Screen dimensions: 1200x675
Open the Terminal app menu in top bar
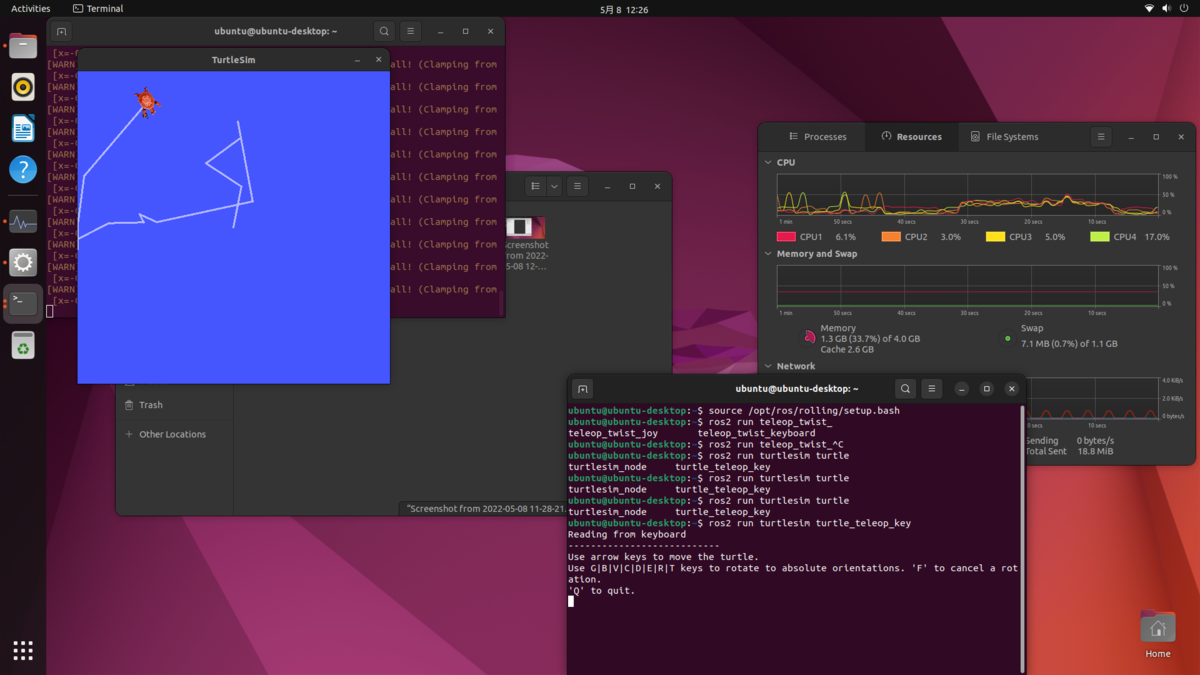(x=98, y=9)
